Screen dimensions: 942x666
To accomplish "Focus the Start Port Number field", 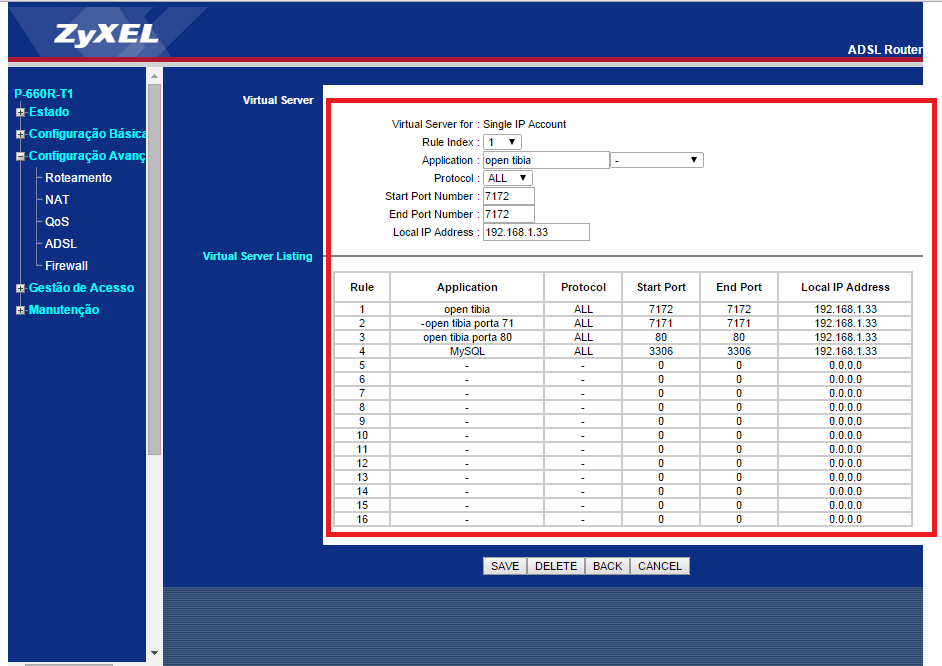I will click(509, 196).
